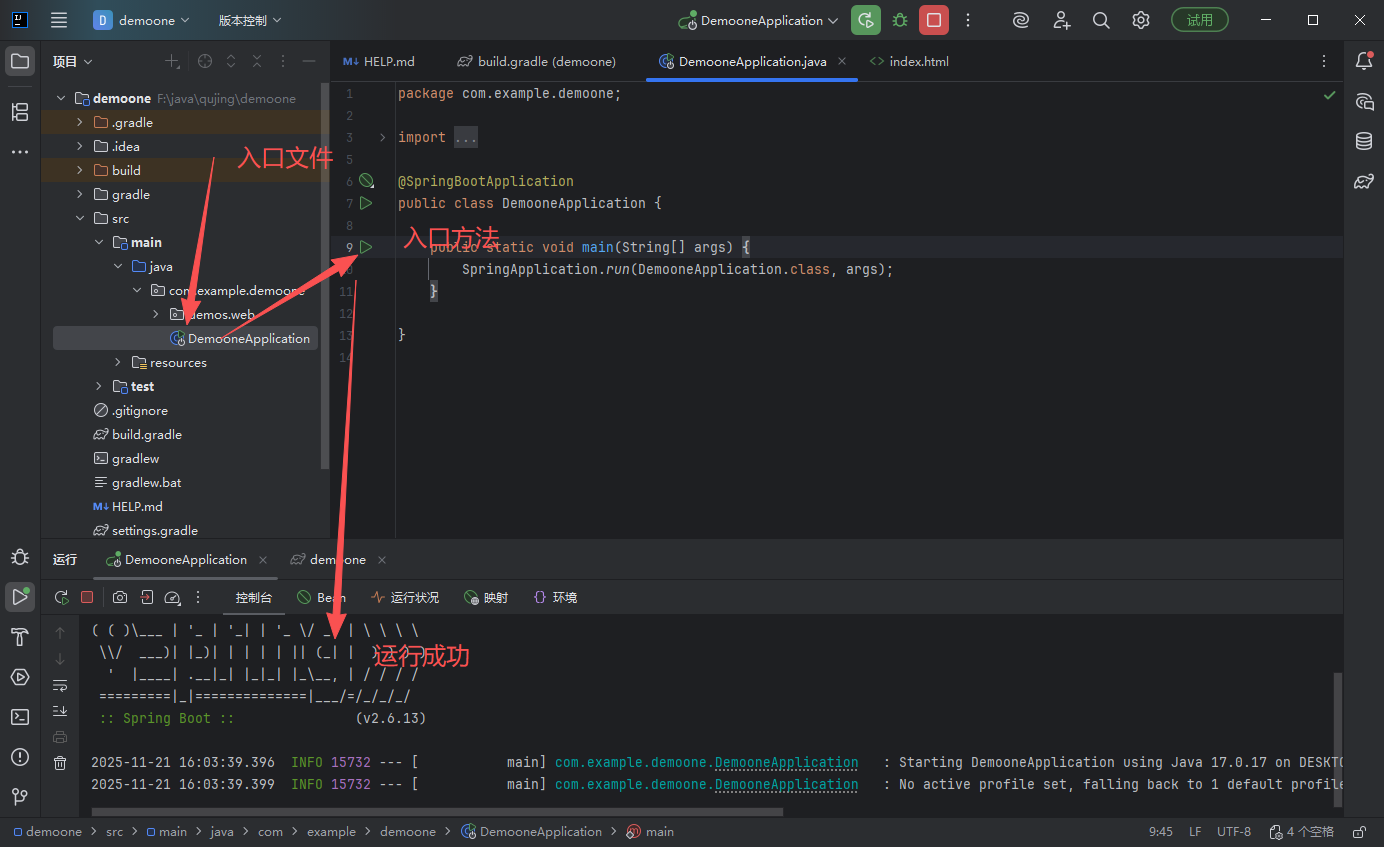Expand the test folder
The height and width of the screenshot is (847, 1384).
click(x=99, y=387)
